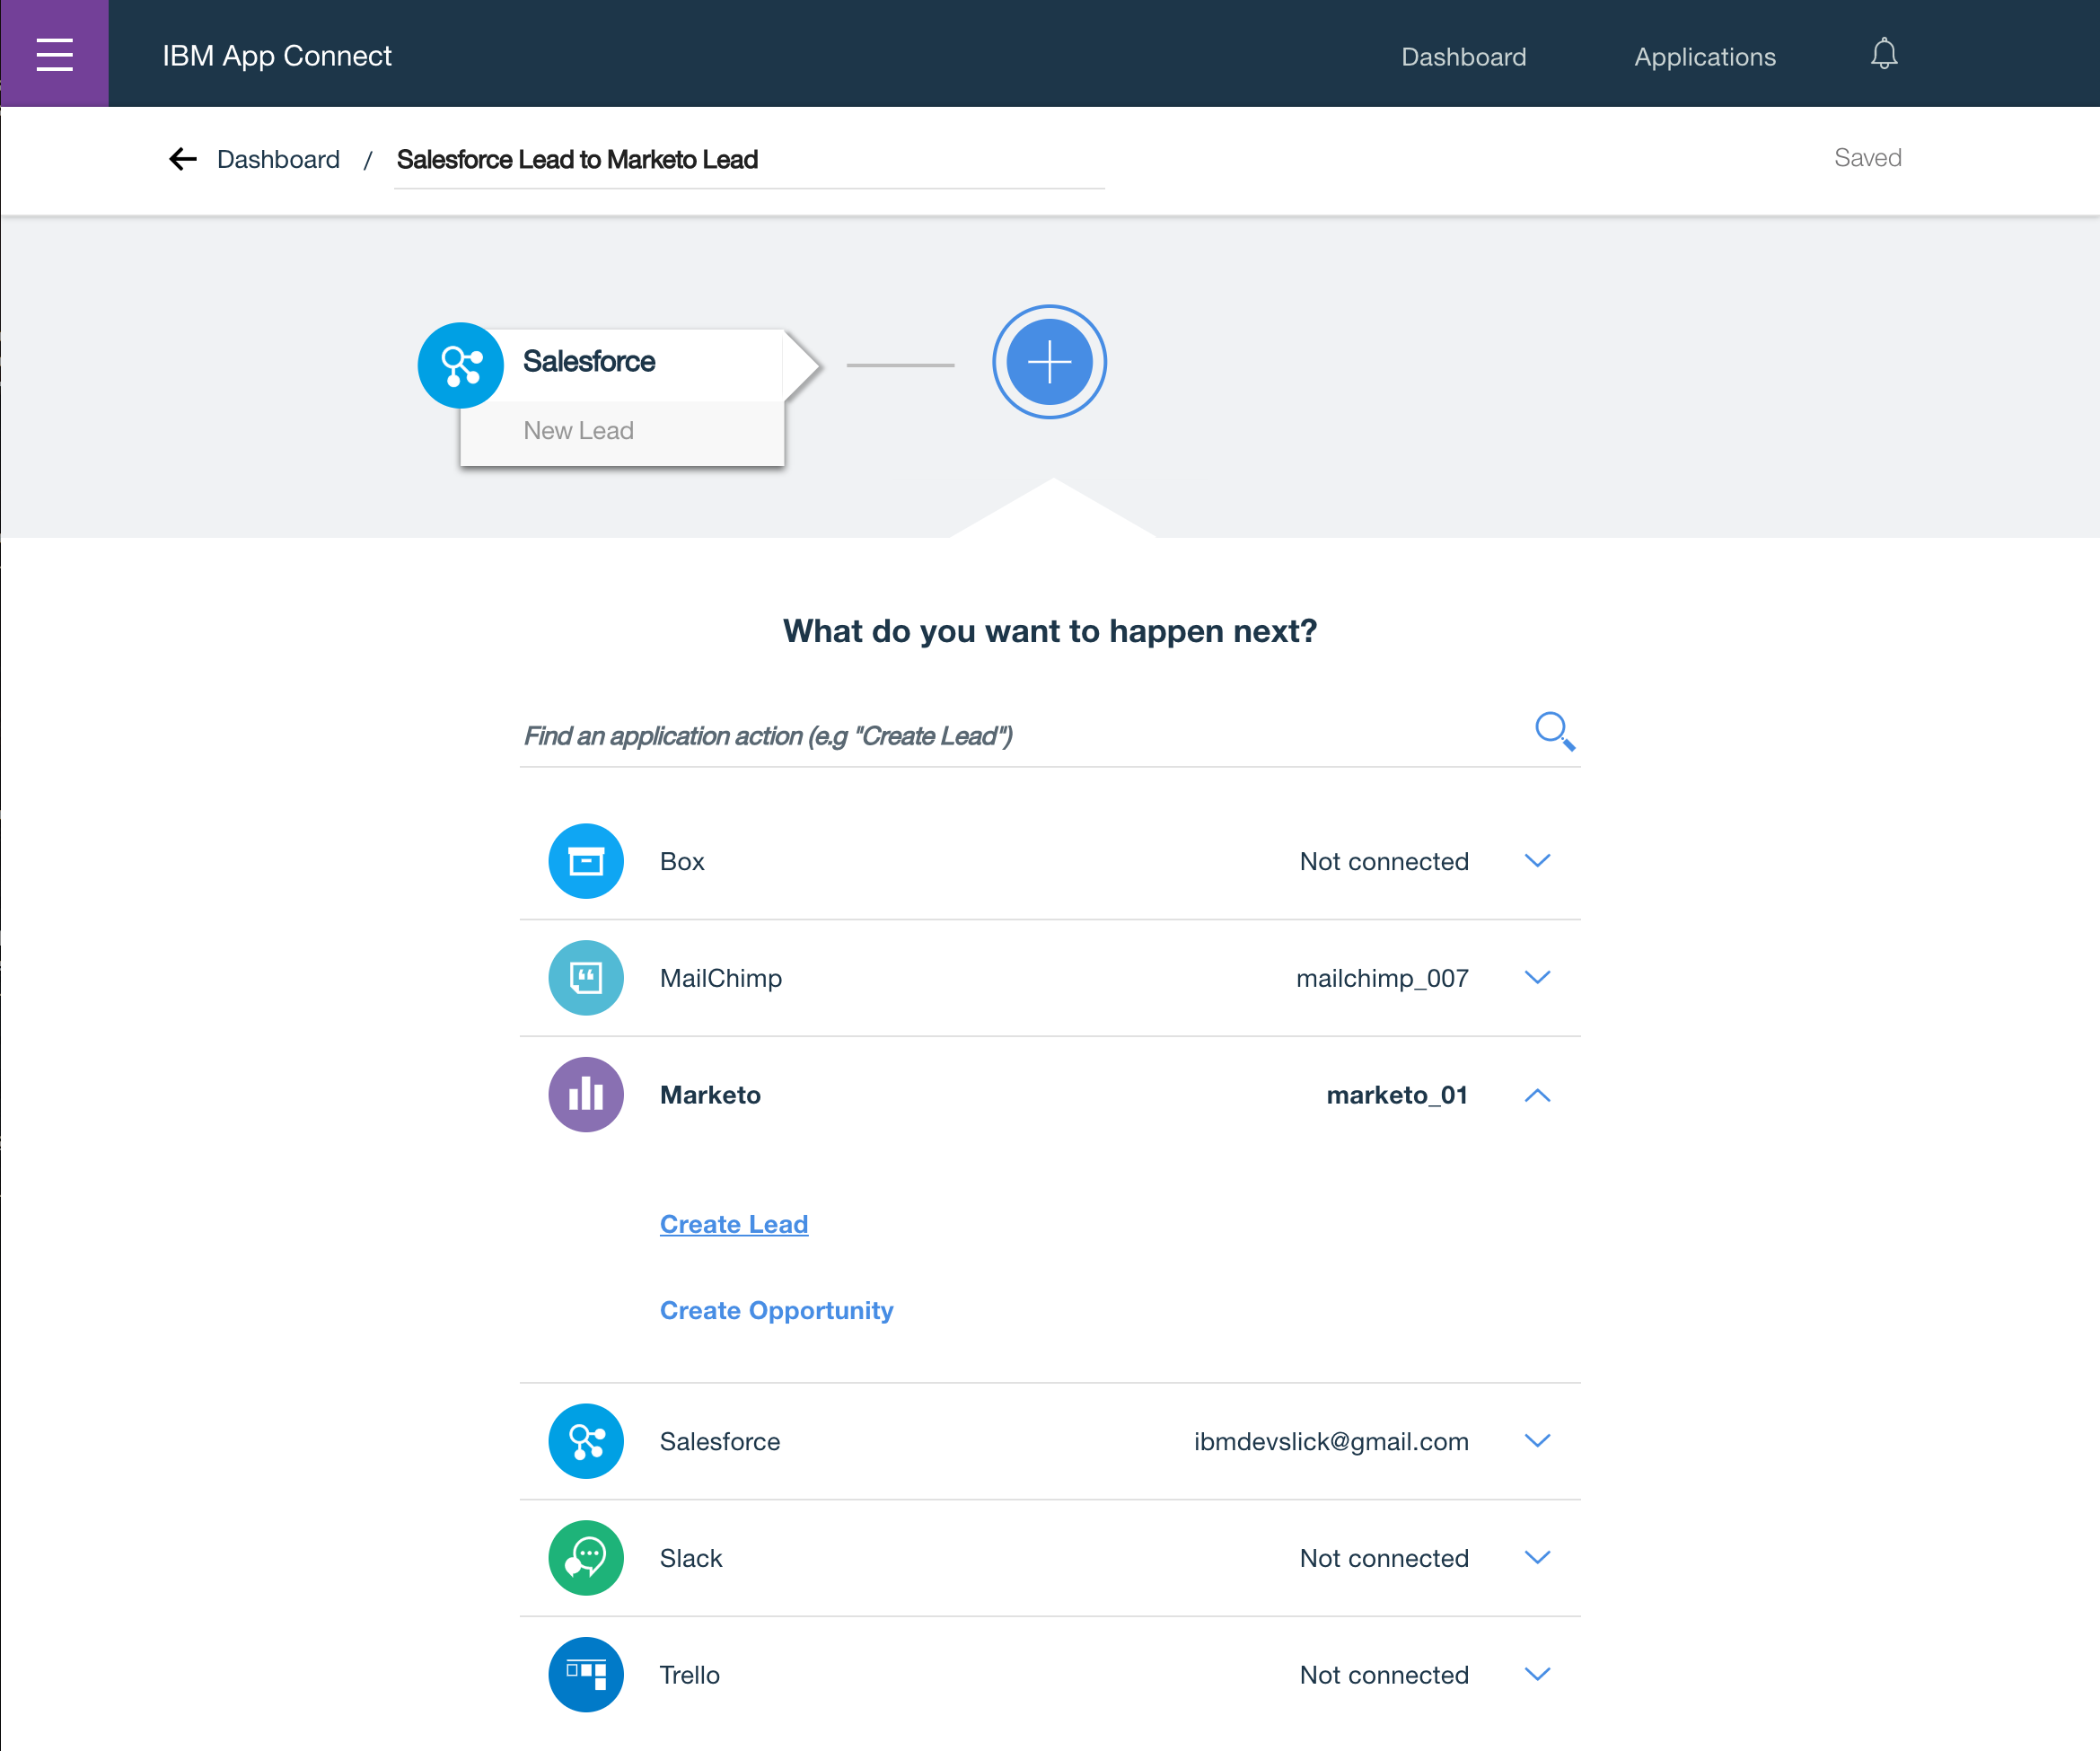Click the search magnifier icon
Image resolution: width=2100 pixels, height=1751 pixels.
pos(1553,731)
